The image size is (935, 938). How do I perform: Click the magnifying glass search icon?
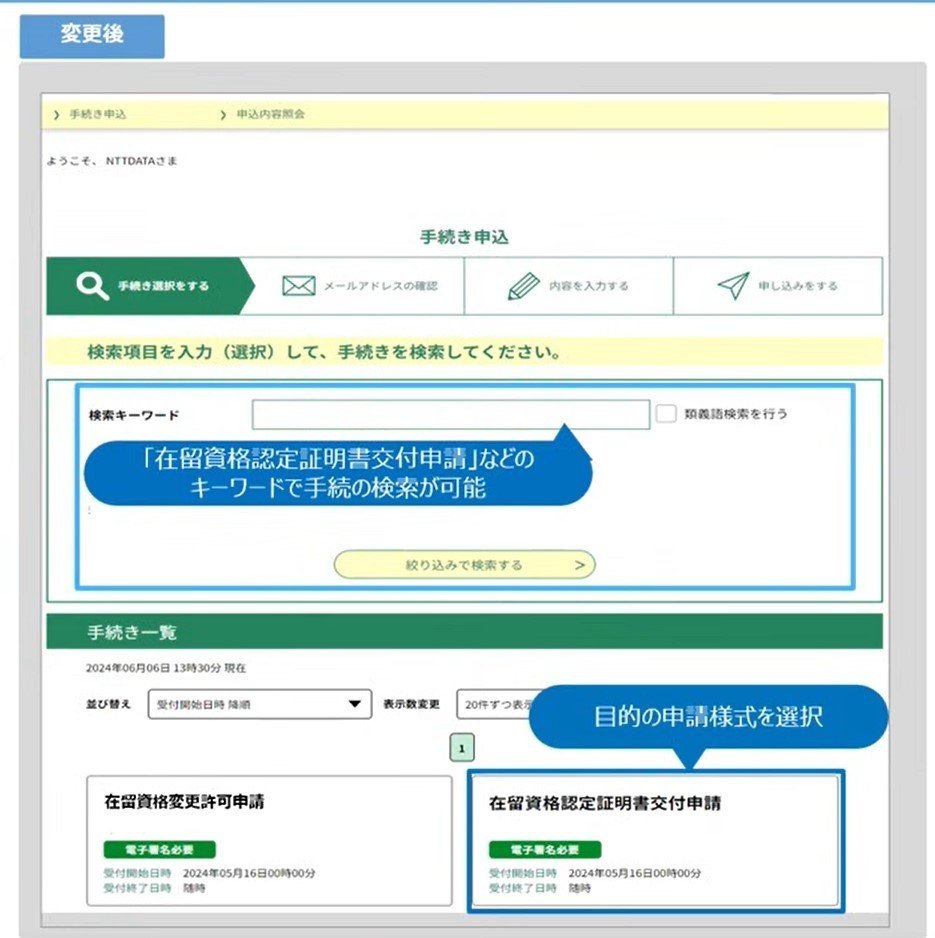point(92,286)
